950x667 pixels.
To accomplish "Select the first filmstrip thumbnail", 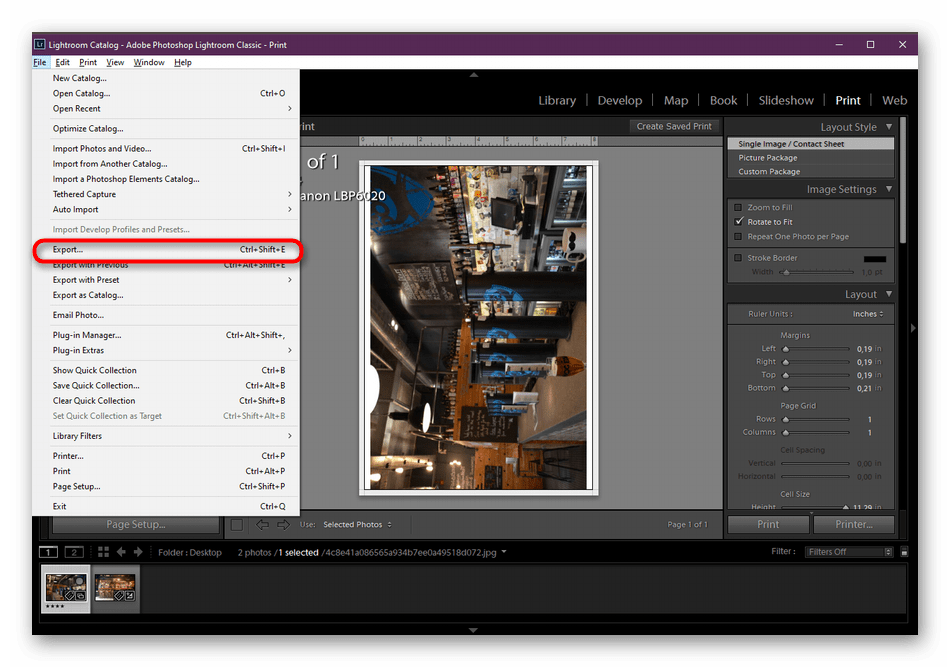I will (66, 589).
